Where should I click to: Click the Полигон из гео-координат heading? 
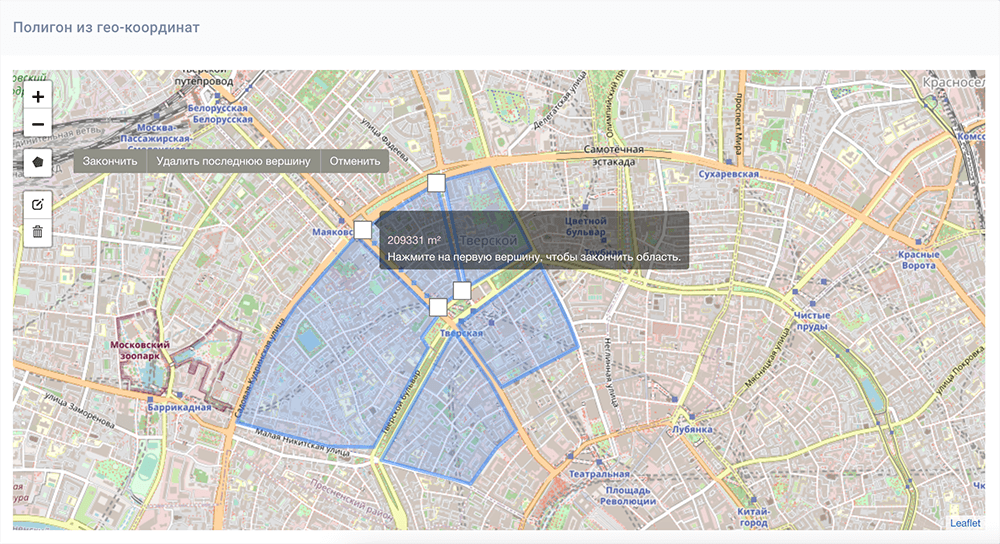[106, 27]
